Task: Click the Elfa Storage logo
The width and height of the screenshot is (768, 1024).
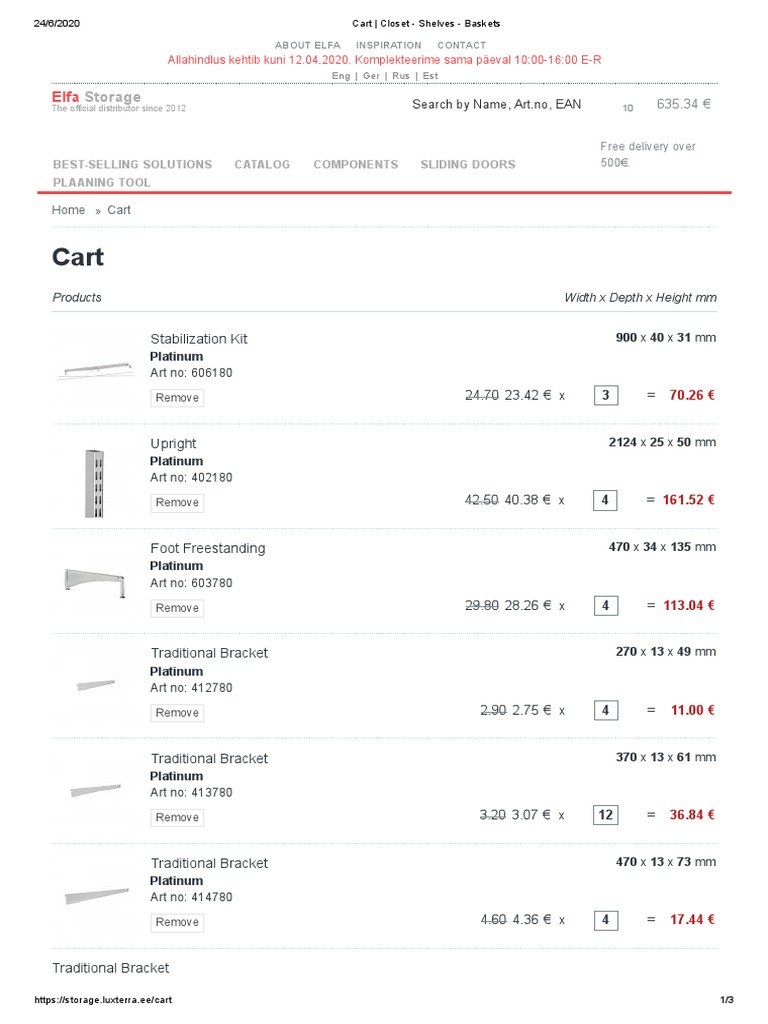Action: (x=97, y=98)
